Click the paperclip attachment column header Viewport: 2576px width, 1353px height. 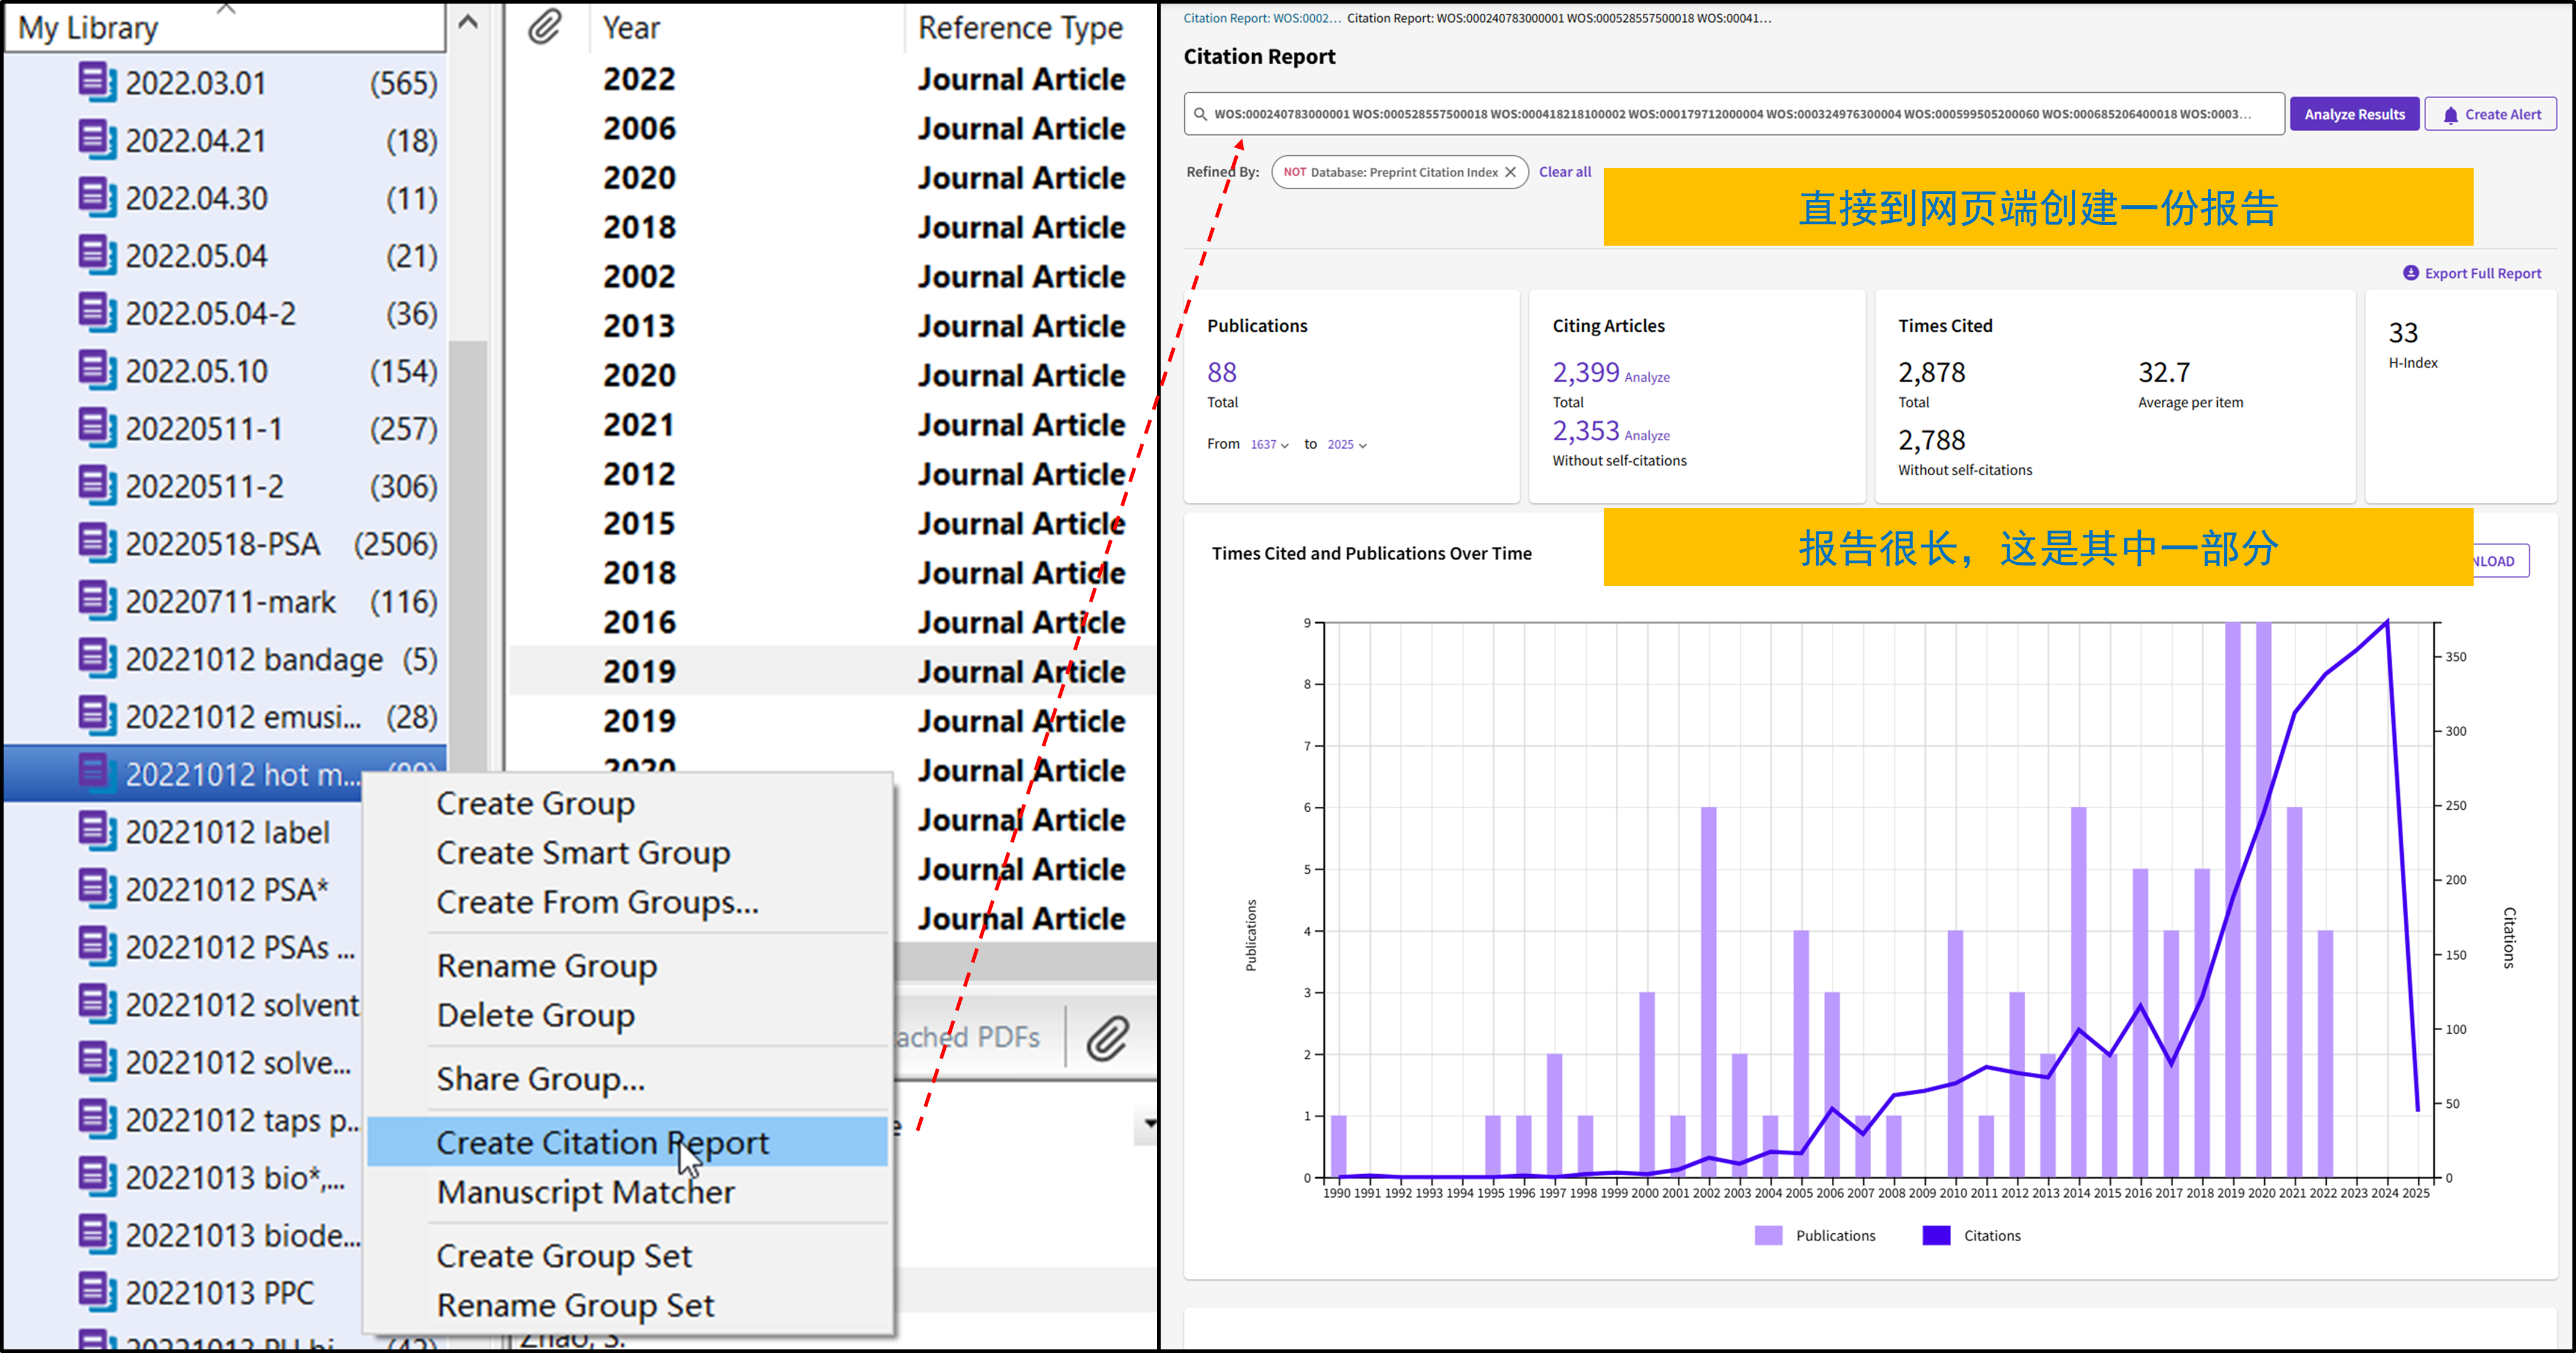tap(545, 27)
